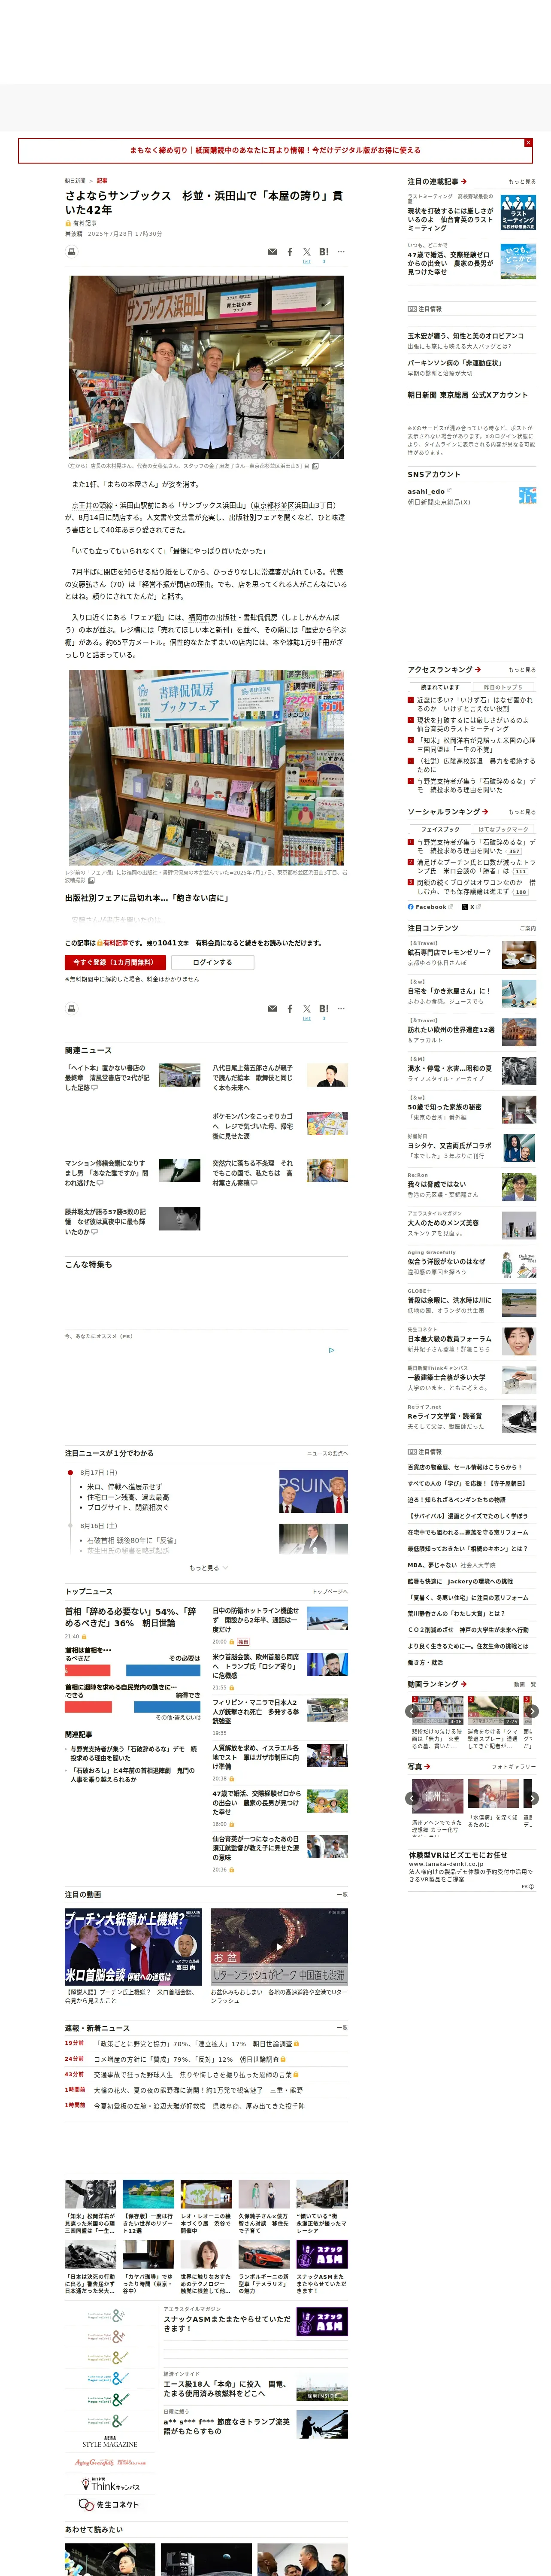Open the lower ellipsis more icon
The width and height of the screenshot is (551, 2576).
tap(341, 1009)
